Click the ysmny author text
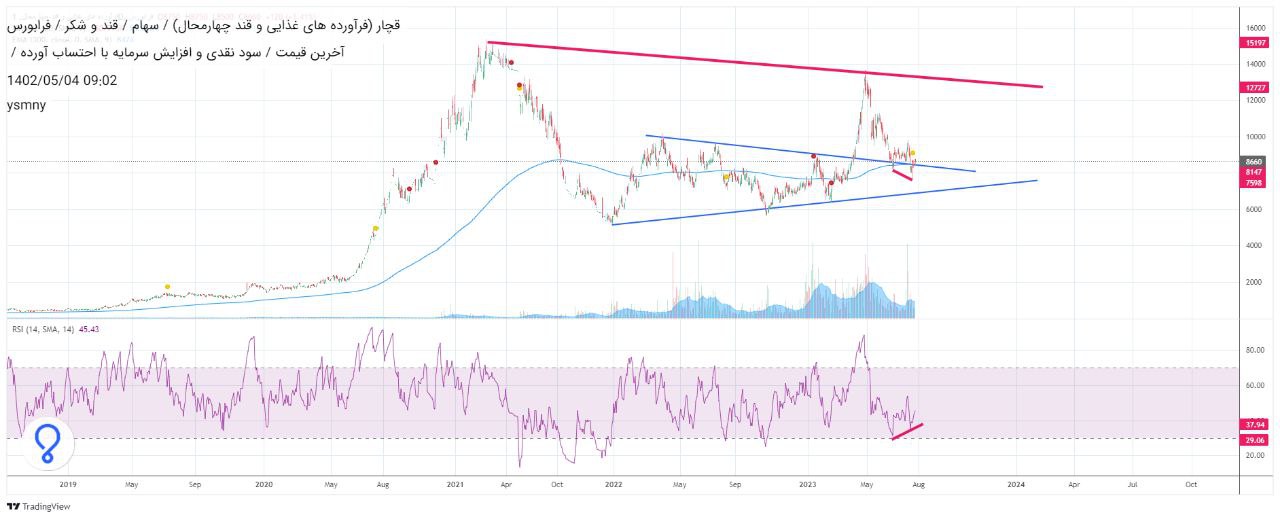1280x518 pixels. tap(25, 104)
